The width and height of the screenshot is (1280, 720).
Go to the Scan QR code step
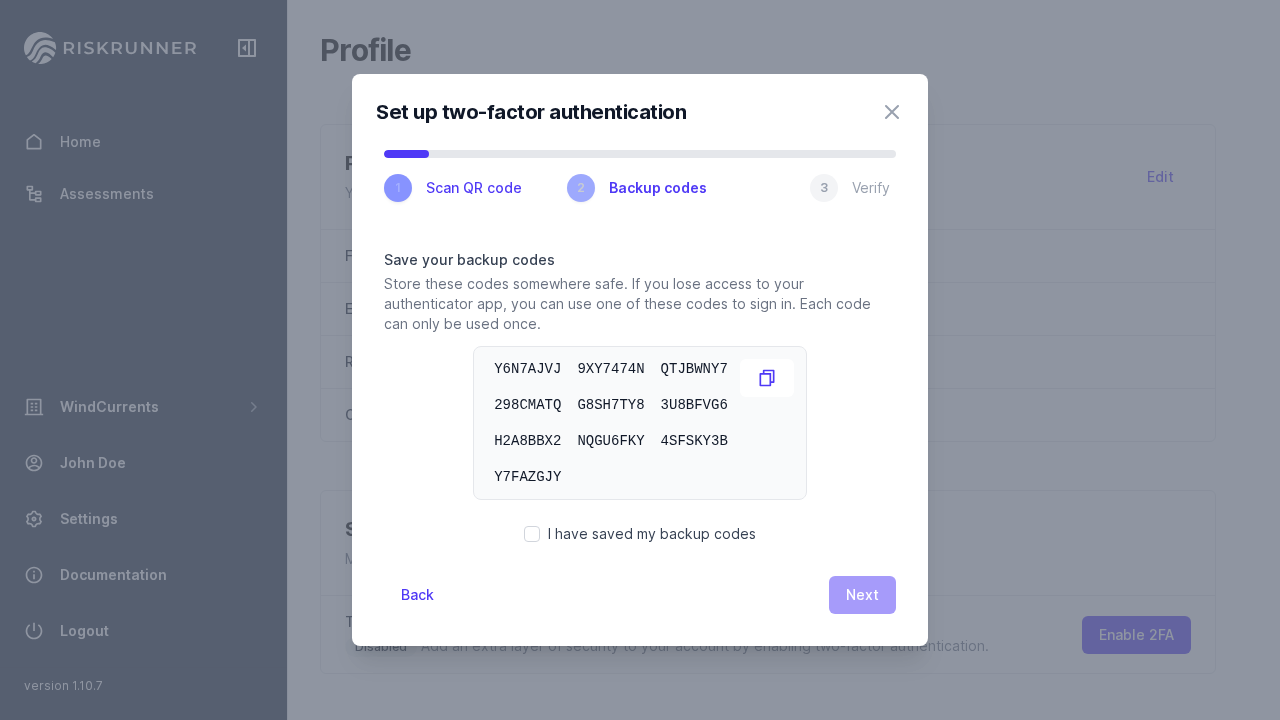pos(454,188)
